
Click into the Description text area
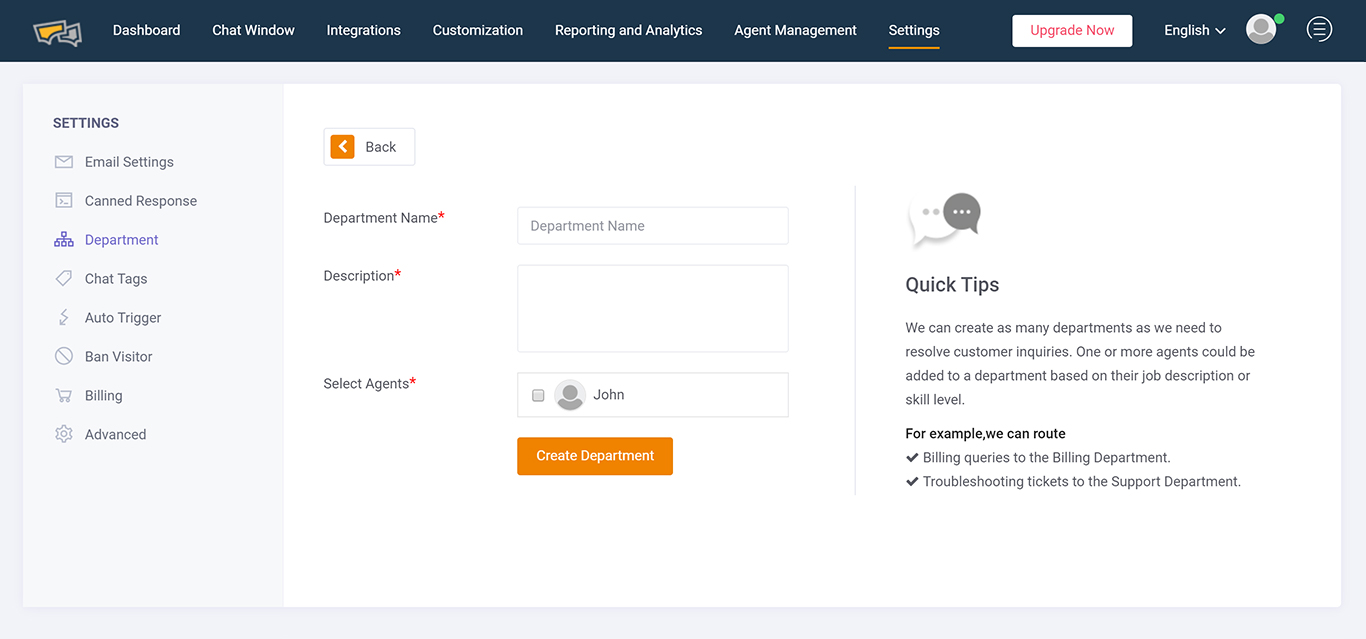pyautogui.click(x=653, y=309)
